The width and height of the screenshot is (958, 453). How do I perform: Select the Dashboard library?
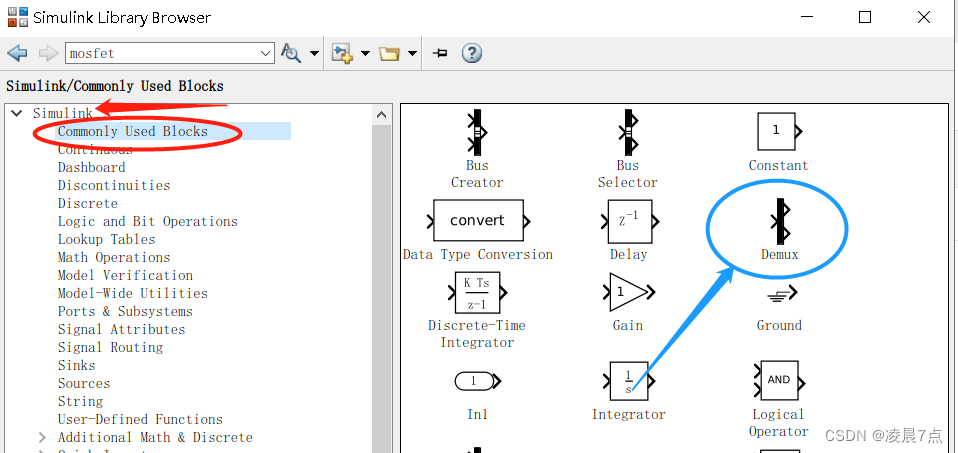tap(92, 168)
